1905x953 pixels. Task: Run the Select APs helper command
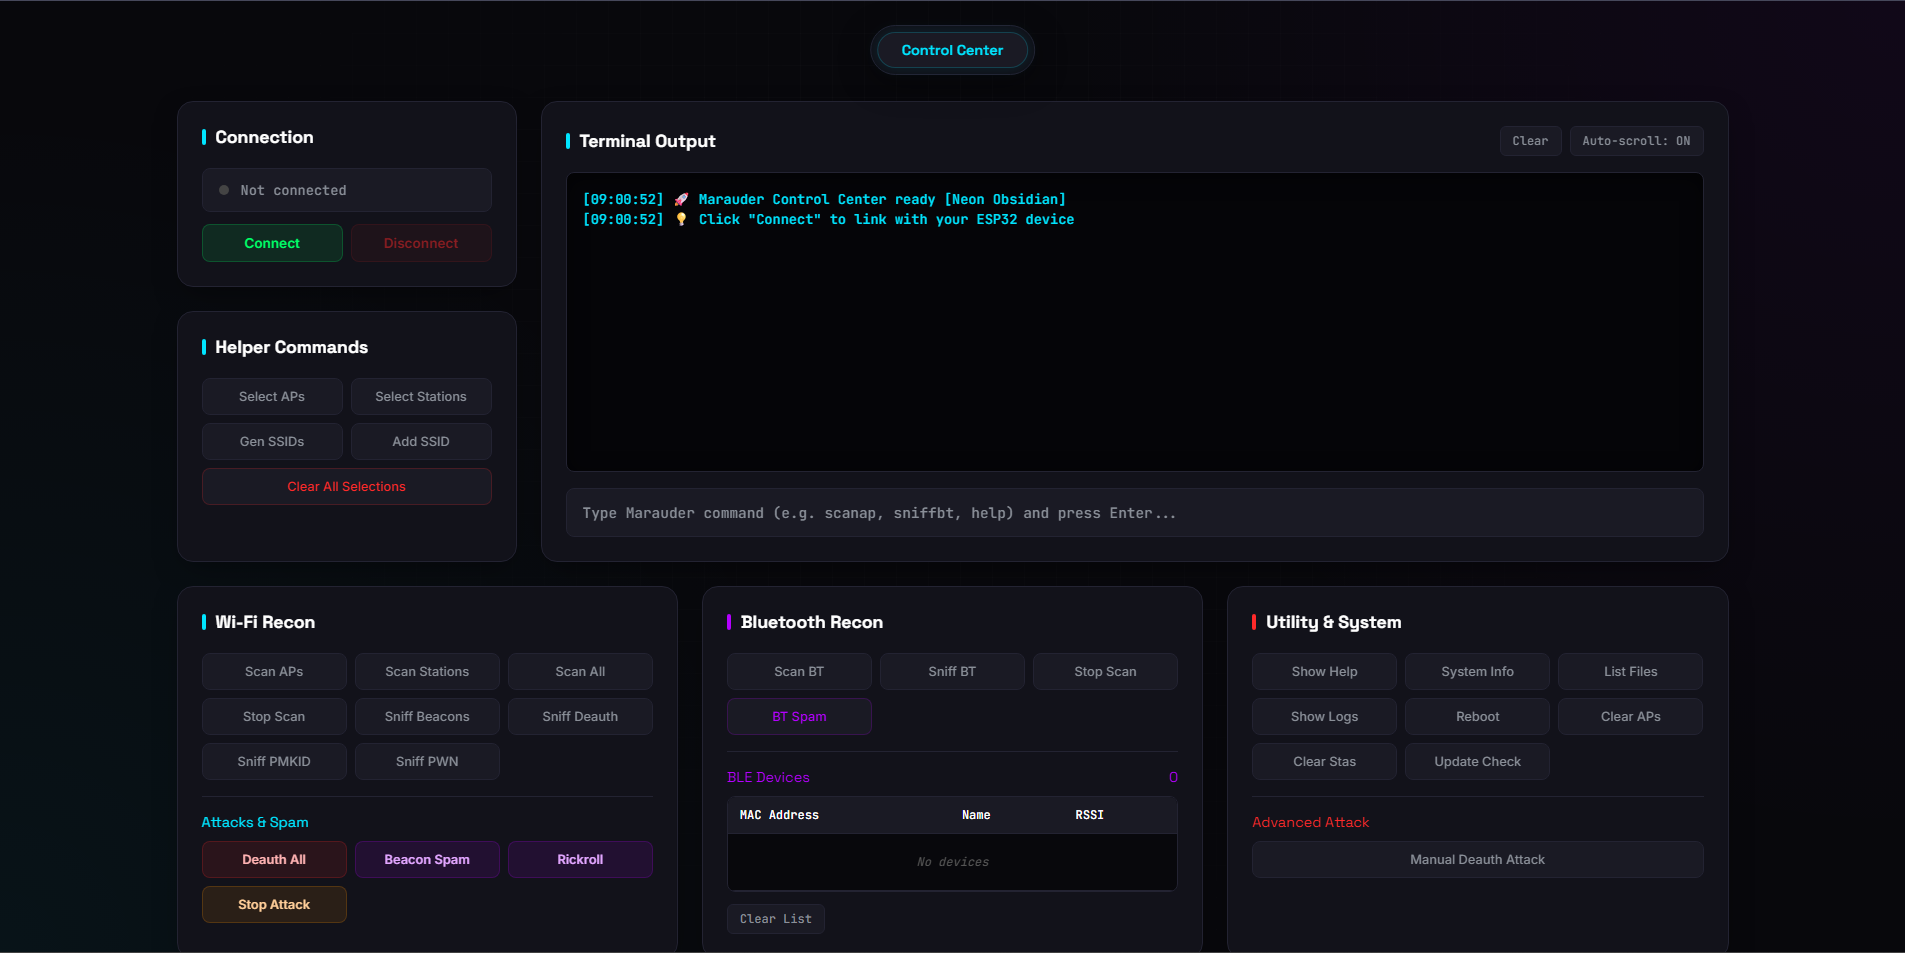(x=272, y=397)
